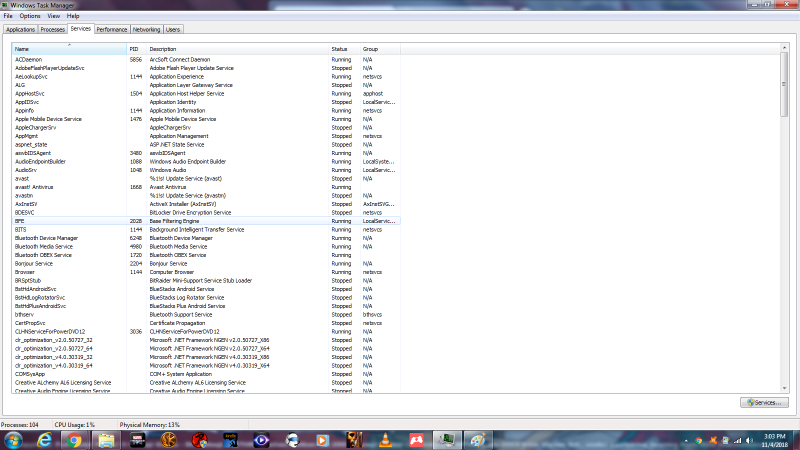Viewport: 800px width, 450px height.
Task: Select the BRSptStub service row
Action: point(206,281)
